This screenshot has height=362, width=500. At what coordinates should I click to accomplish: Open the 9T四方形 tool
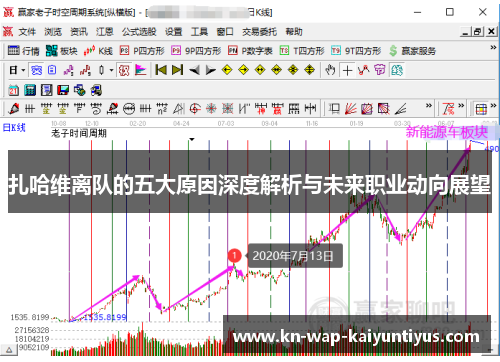pos(356,51)
